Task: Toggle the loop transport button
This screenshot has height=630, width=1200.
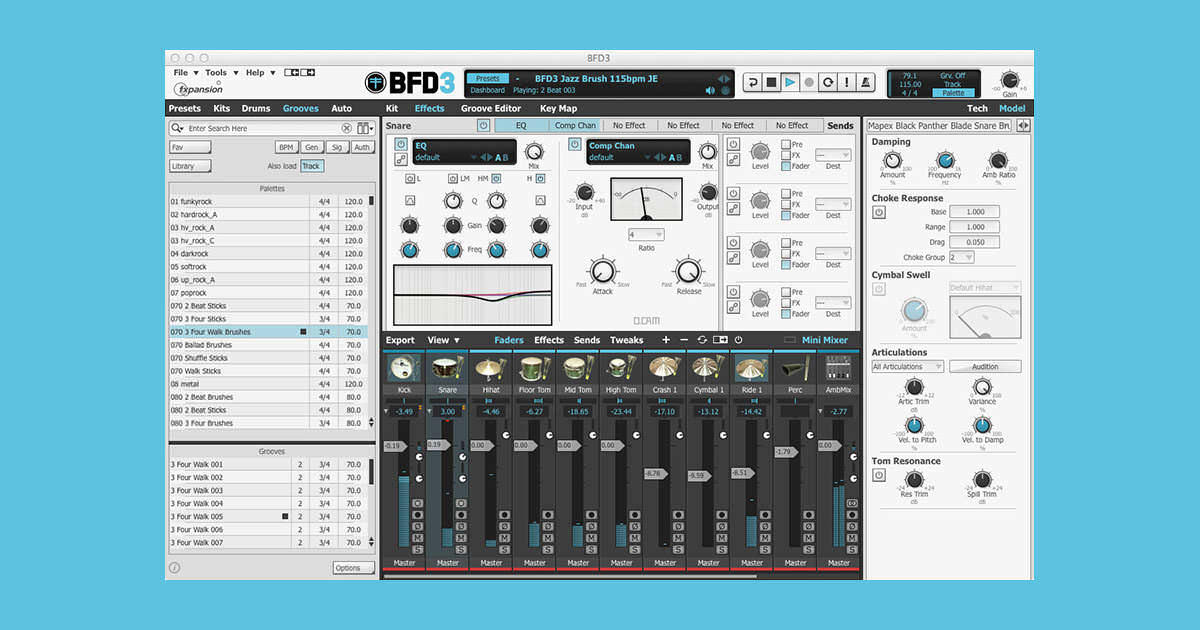Action: [828, 82]
